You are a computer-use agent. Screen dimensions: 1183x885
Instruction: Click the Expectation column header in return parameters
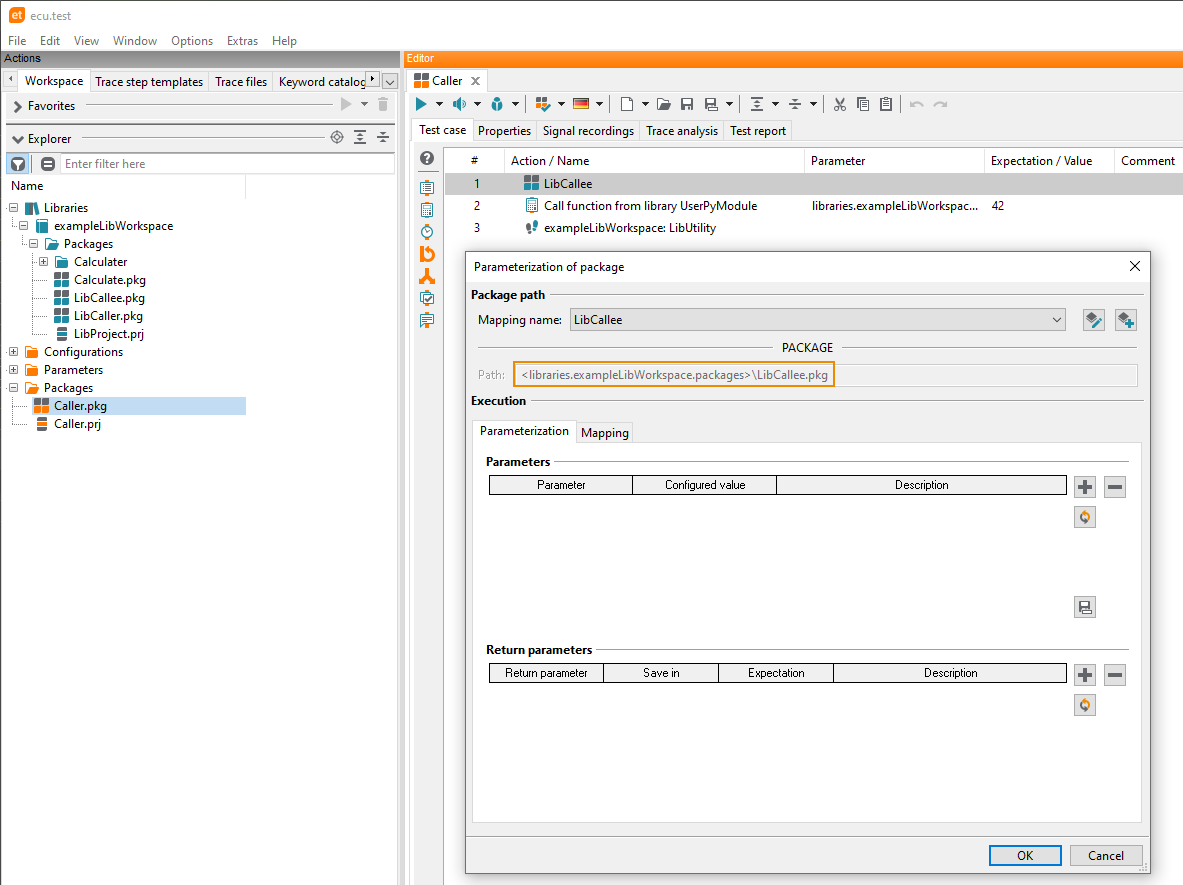point(776,673)
